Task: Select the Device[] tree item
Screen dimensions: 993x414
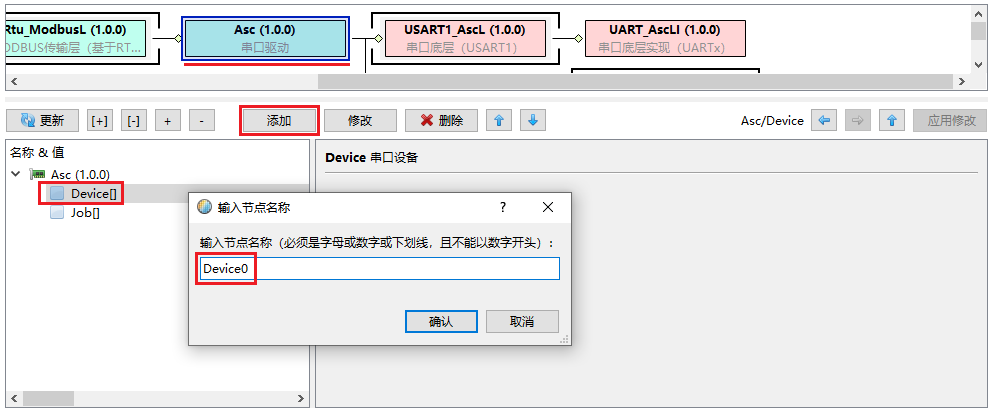Action: [94, 193]
